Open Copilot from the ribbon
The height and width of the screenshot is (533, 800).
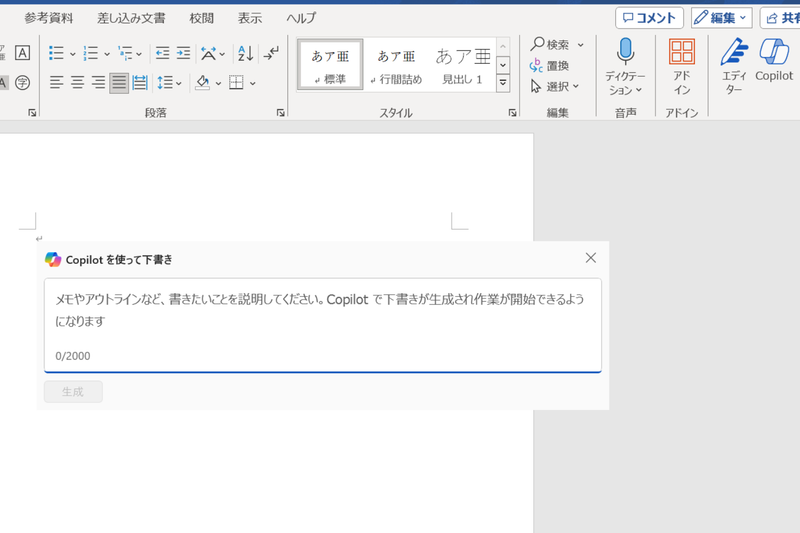pyautogui.click(x=774, y=60)
